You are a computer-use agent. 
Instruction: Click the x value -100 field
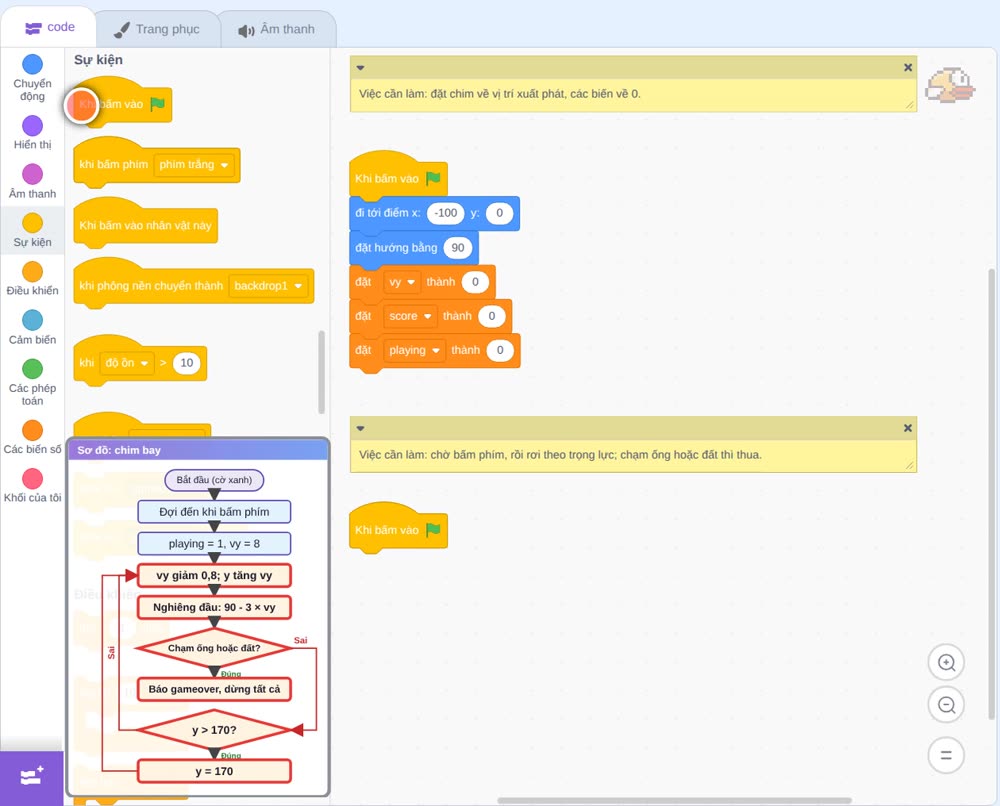pyautogui.click(x=446, y=213)
